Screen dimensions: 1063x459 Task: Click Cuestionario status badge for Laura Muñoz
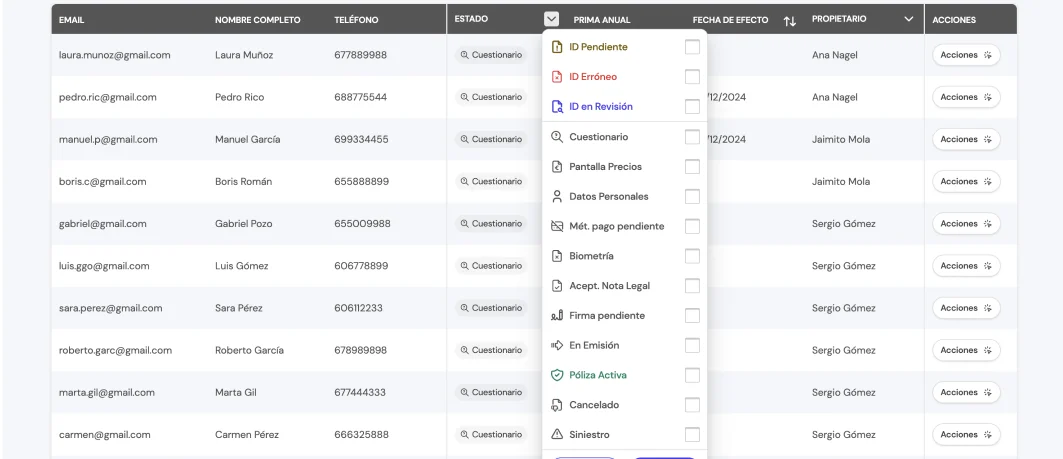[491, 55]
